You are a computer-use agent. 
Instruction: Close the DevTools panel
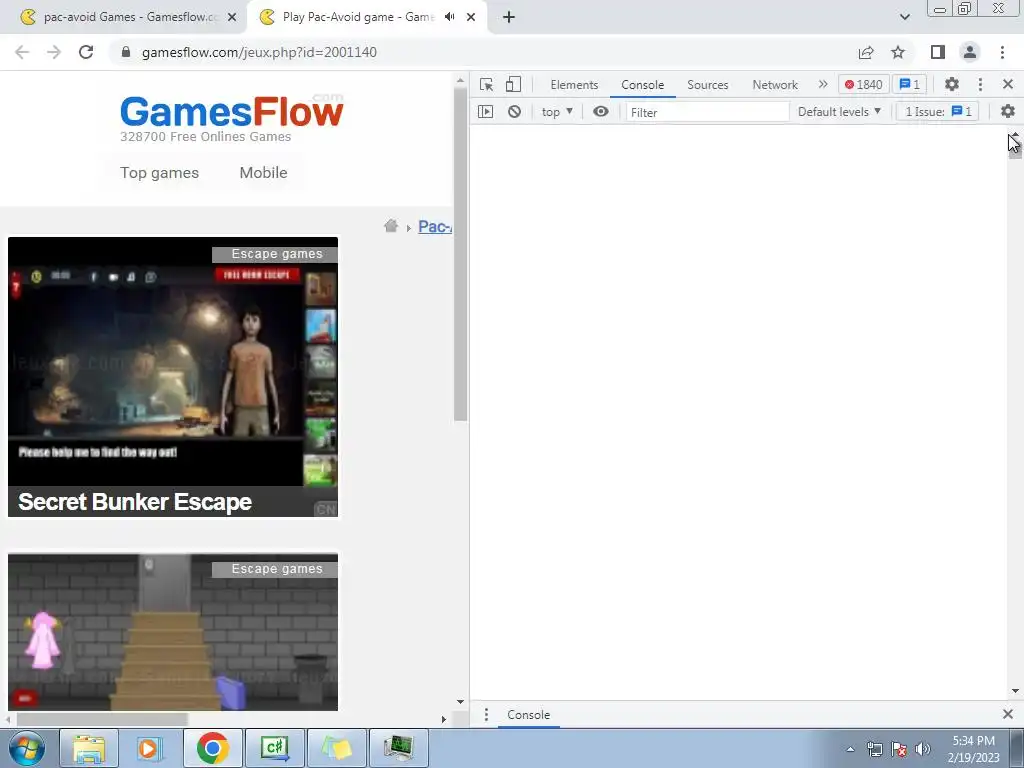(1008, 84)
